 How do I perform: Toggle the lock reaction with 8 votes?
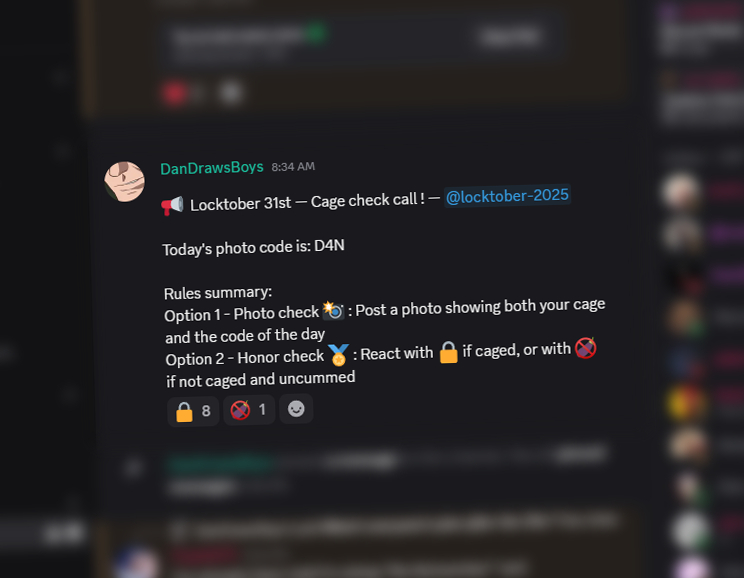pyautogui.click(x=193, y=411)
